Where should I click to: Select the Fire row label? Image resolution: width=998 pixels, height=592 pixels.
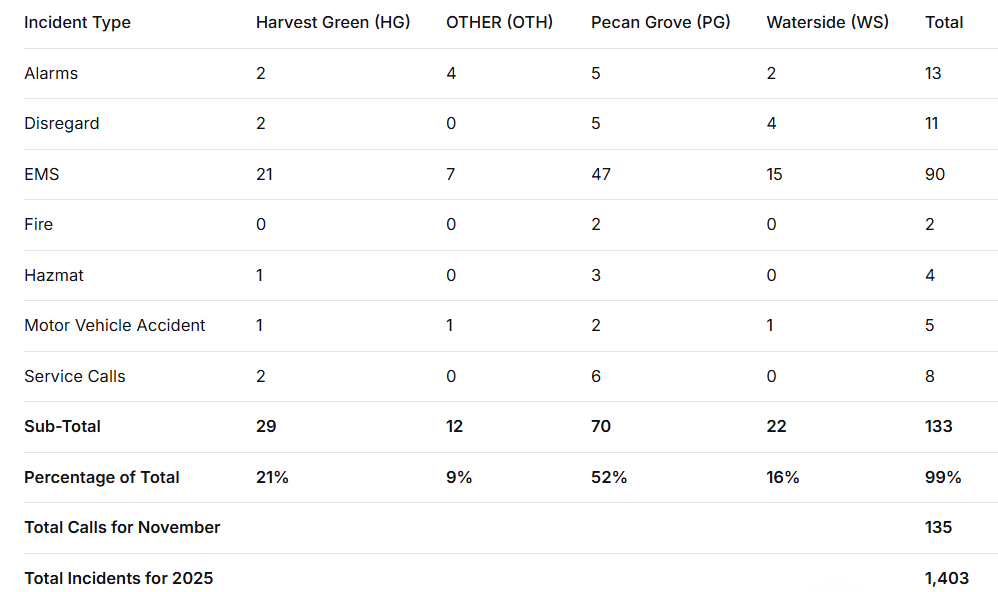[x=38, y=224]
